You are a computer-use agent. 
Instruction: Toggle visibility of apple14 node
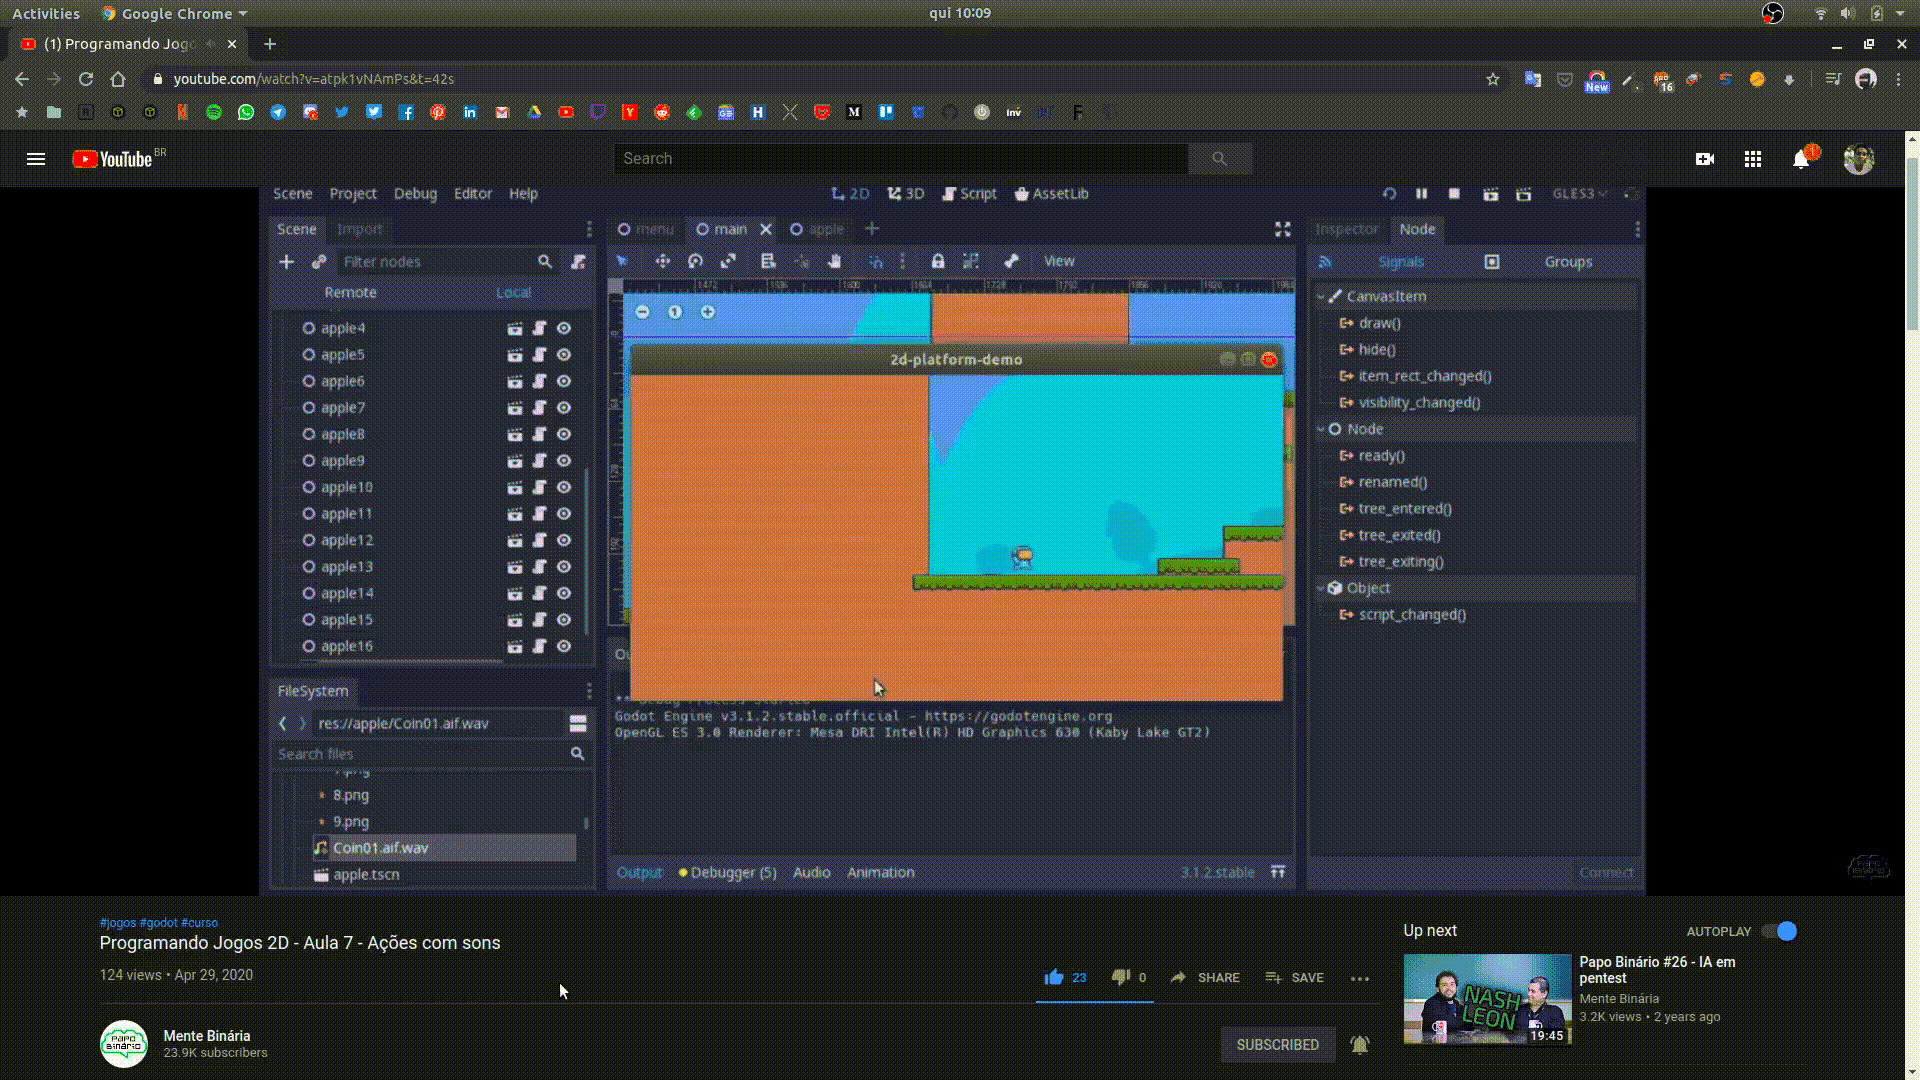point(564,592)
